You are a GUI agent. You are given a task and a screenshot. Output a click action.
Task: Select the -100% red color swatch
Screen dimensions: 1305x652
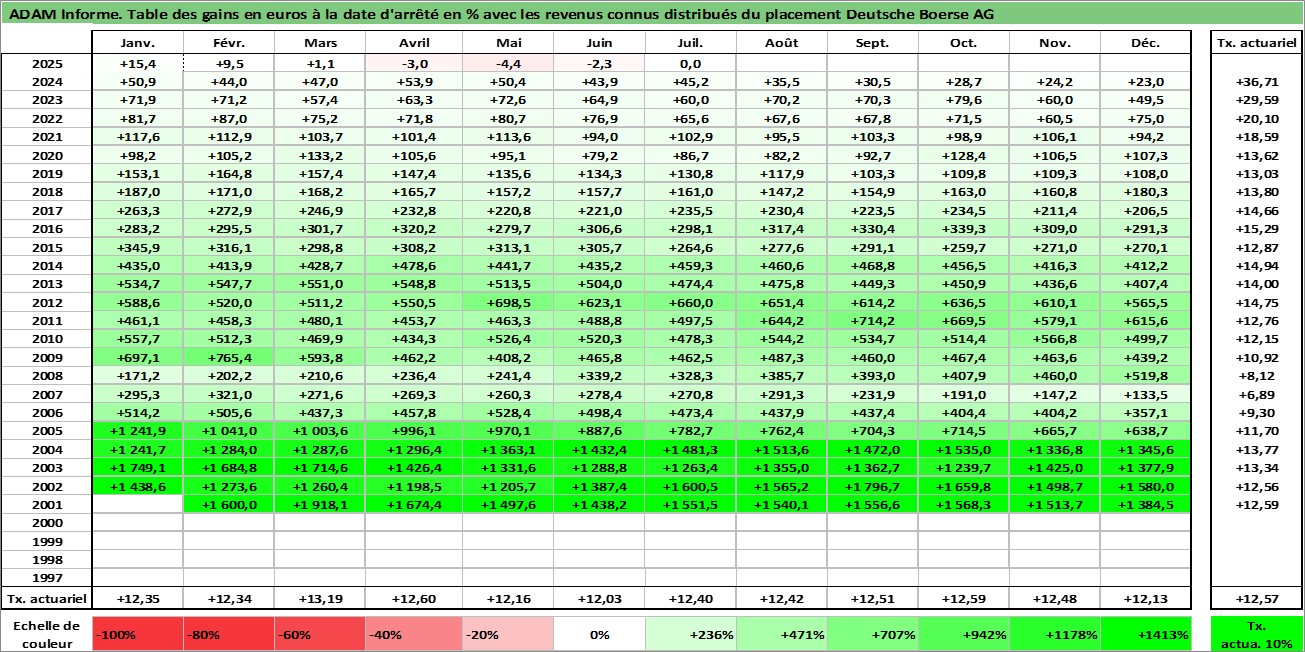(137, 634)
